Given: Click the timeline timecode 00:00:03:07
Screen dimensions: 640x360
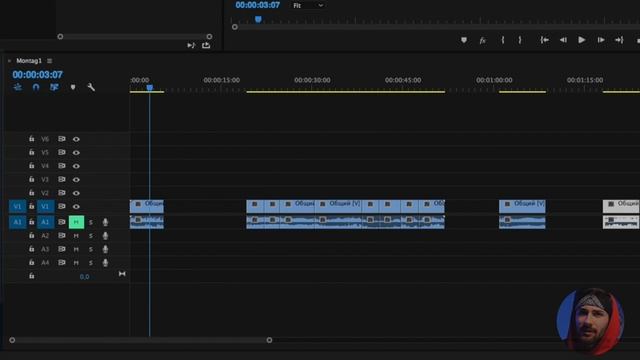Looking at the screenshot, I should (38, 75).
